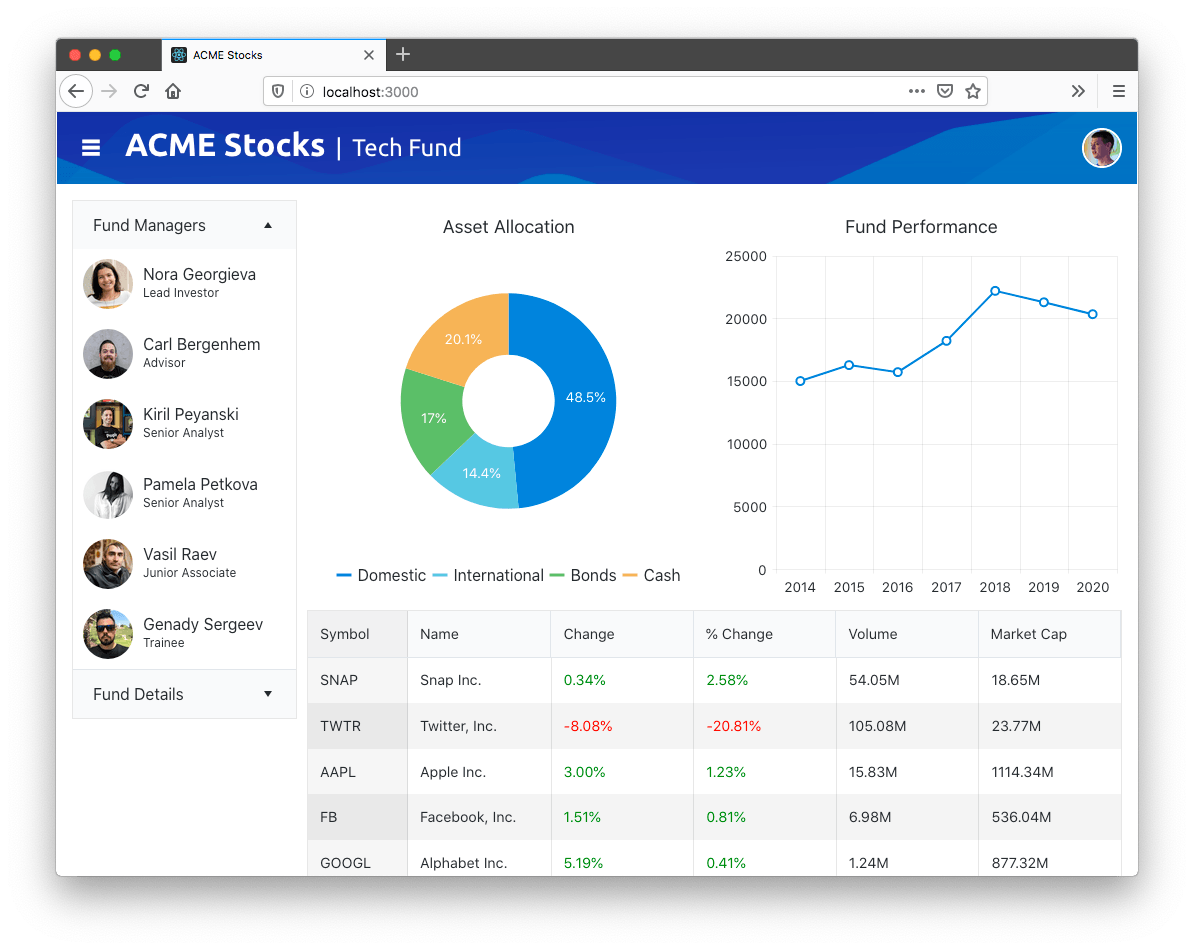Click the name Vasil Raev
The height and width of the screenshot is (950, 1194).
tap(180, 554)
